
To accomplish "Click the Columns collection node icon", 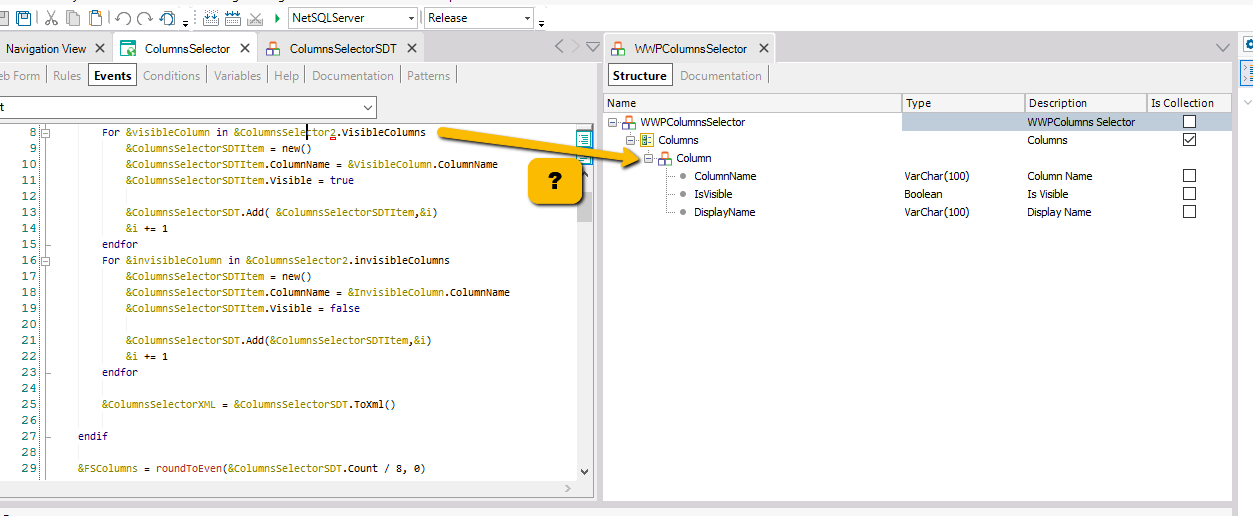I will pyautogui.click(x=647, y=140).
